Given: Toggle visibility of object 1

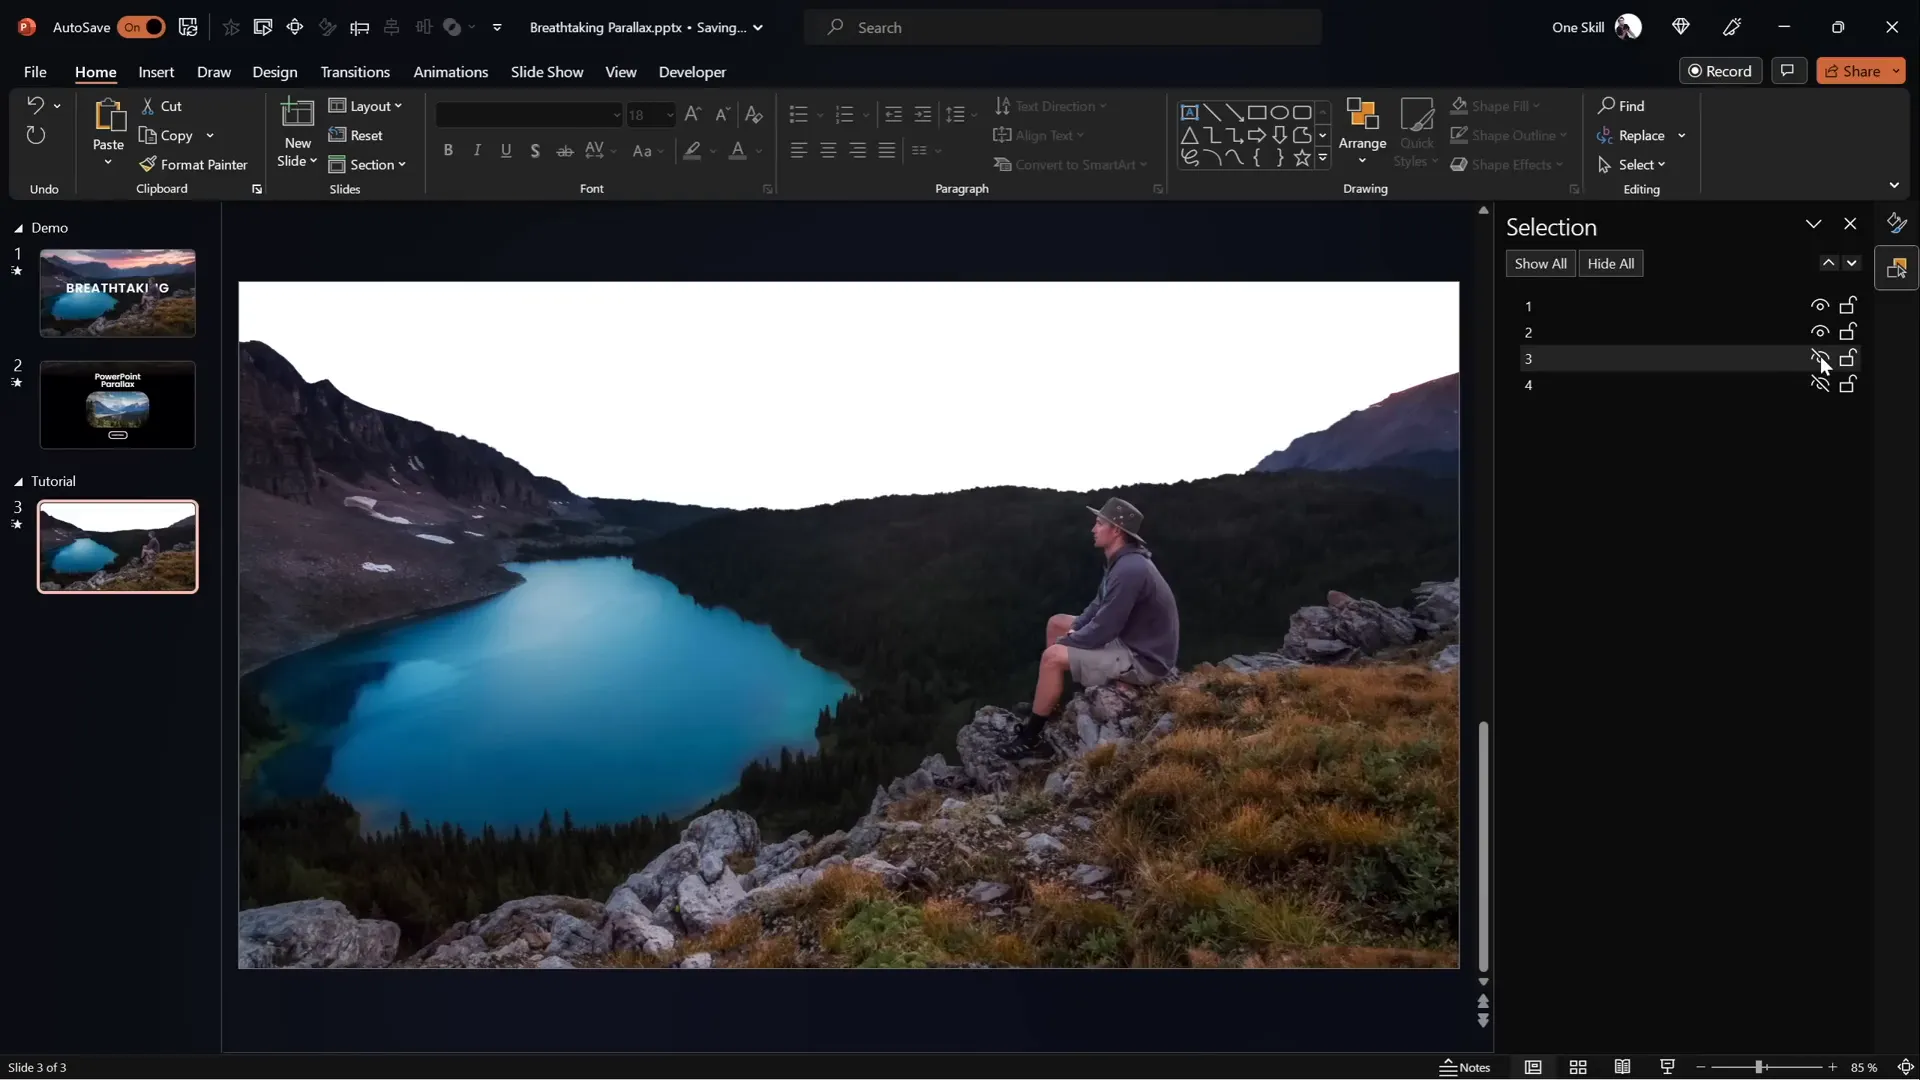Looking at the screenshot, I should tap(1818, 305).
